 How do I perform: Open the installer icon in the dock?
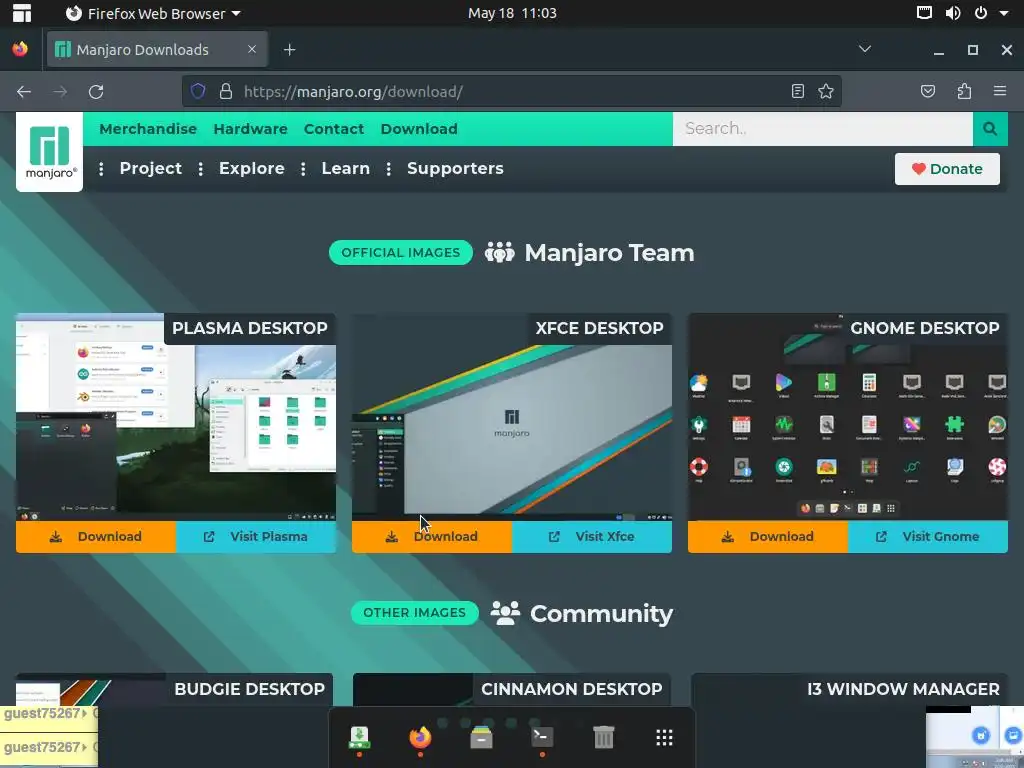(x=359, y=737)
